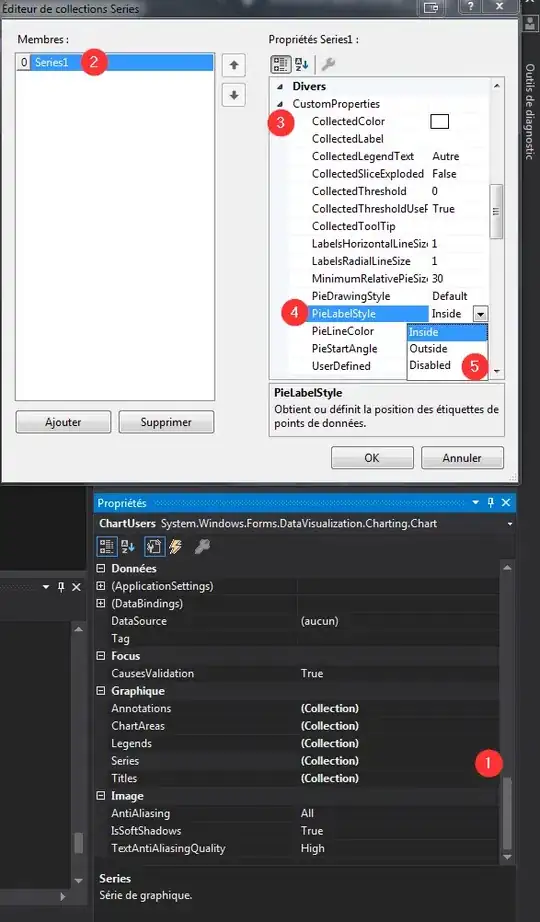Choose Inside from PieLabelStyle list
Screen dimensions: 540x922
[x=447, y=332]
